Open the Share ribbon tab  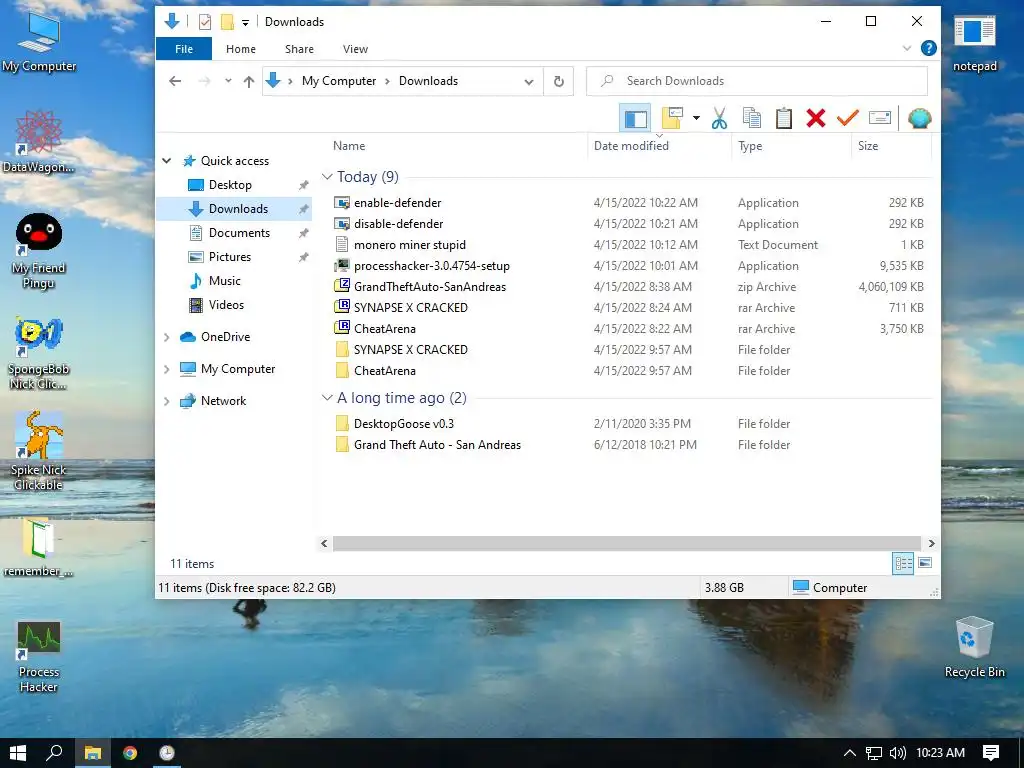299,49
